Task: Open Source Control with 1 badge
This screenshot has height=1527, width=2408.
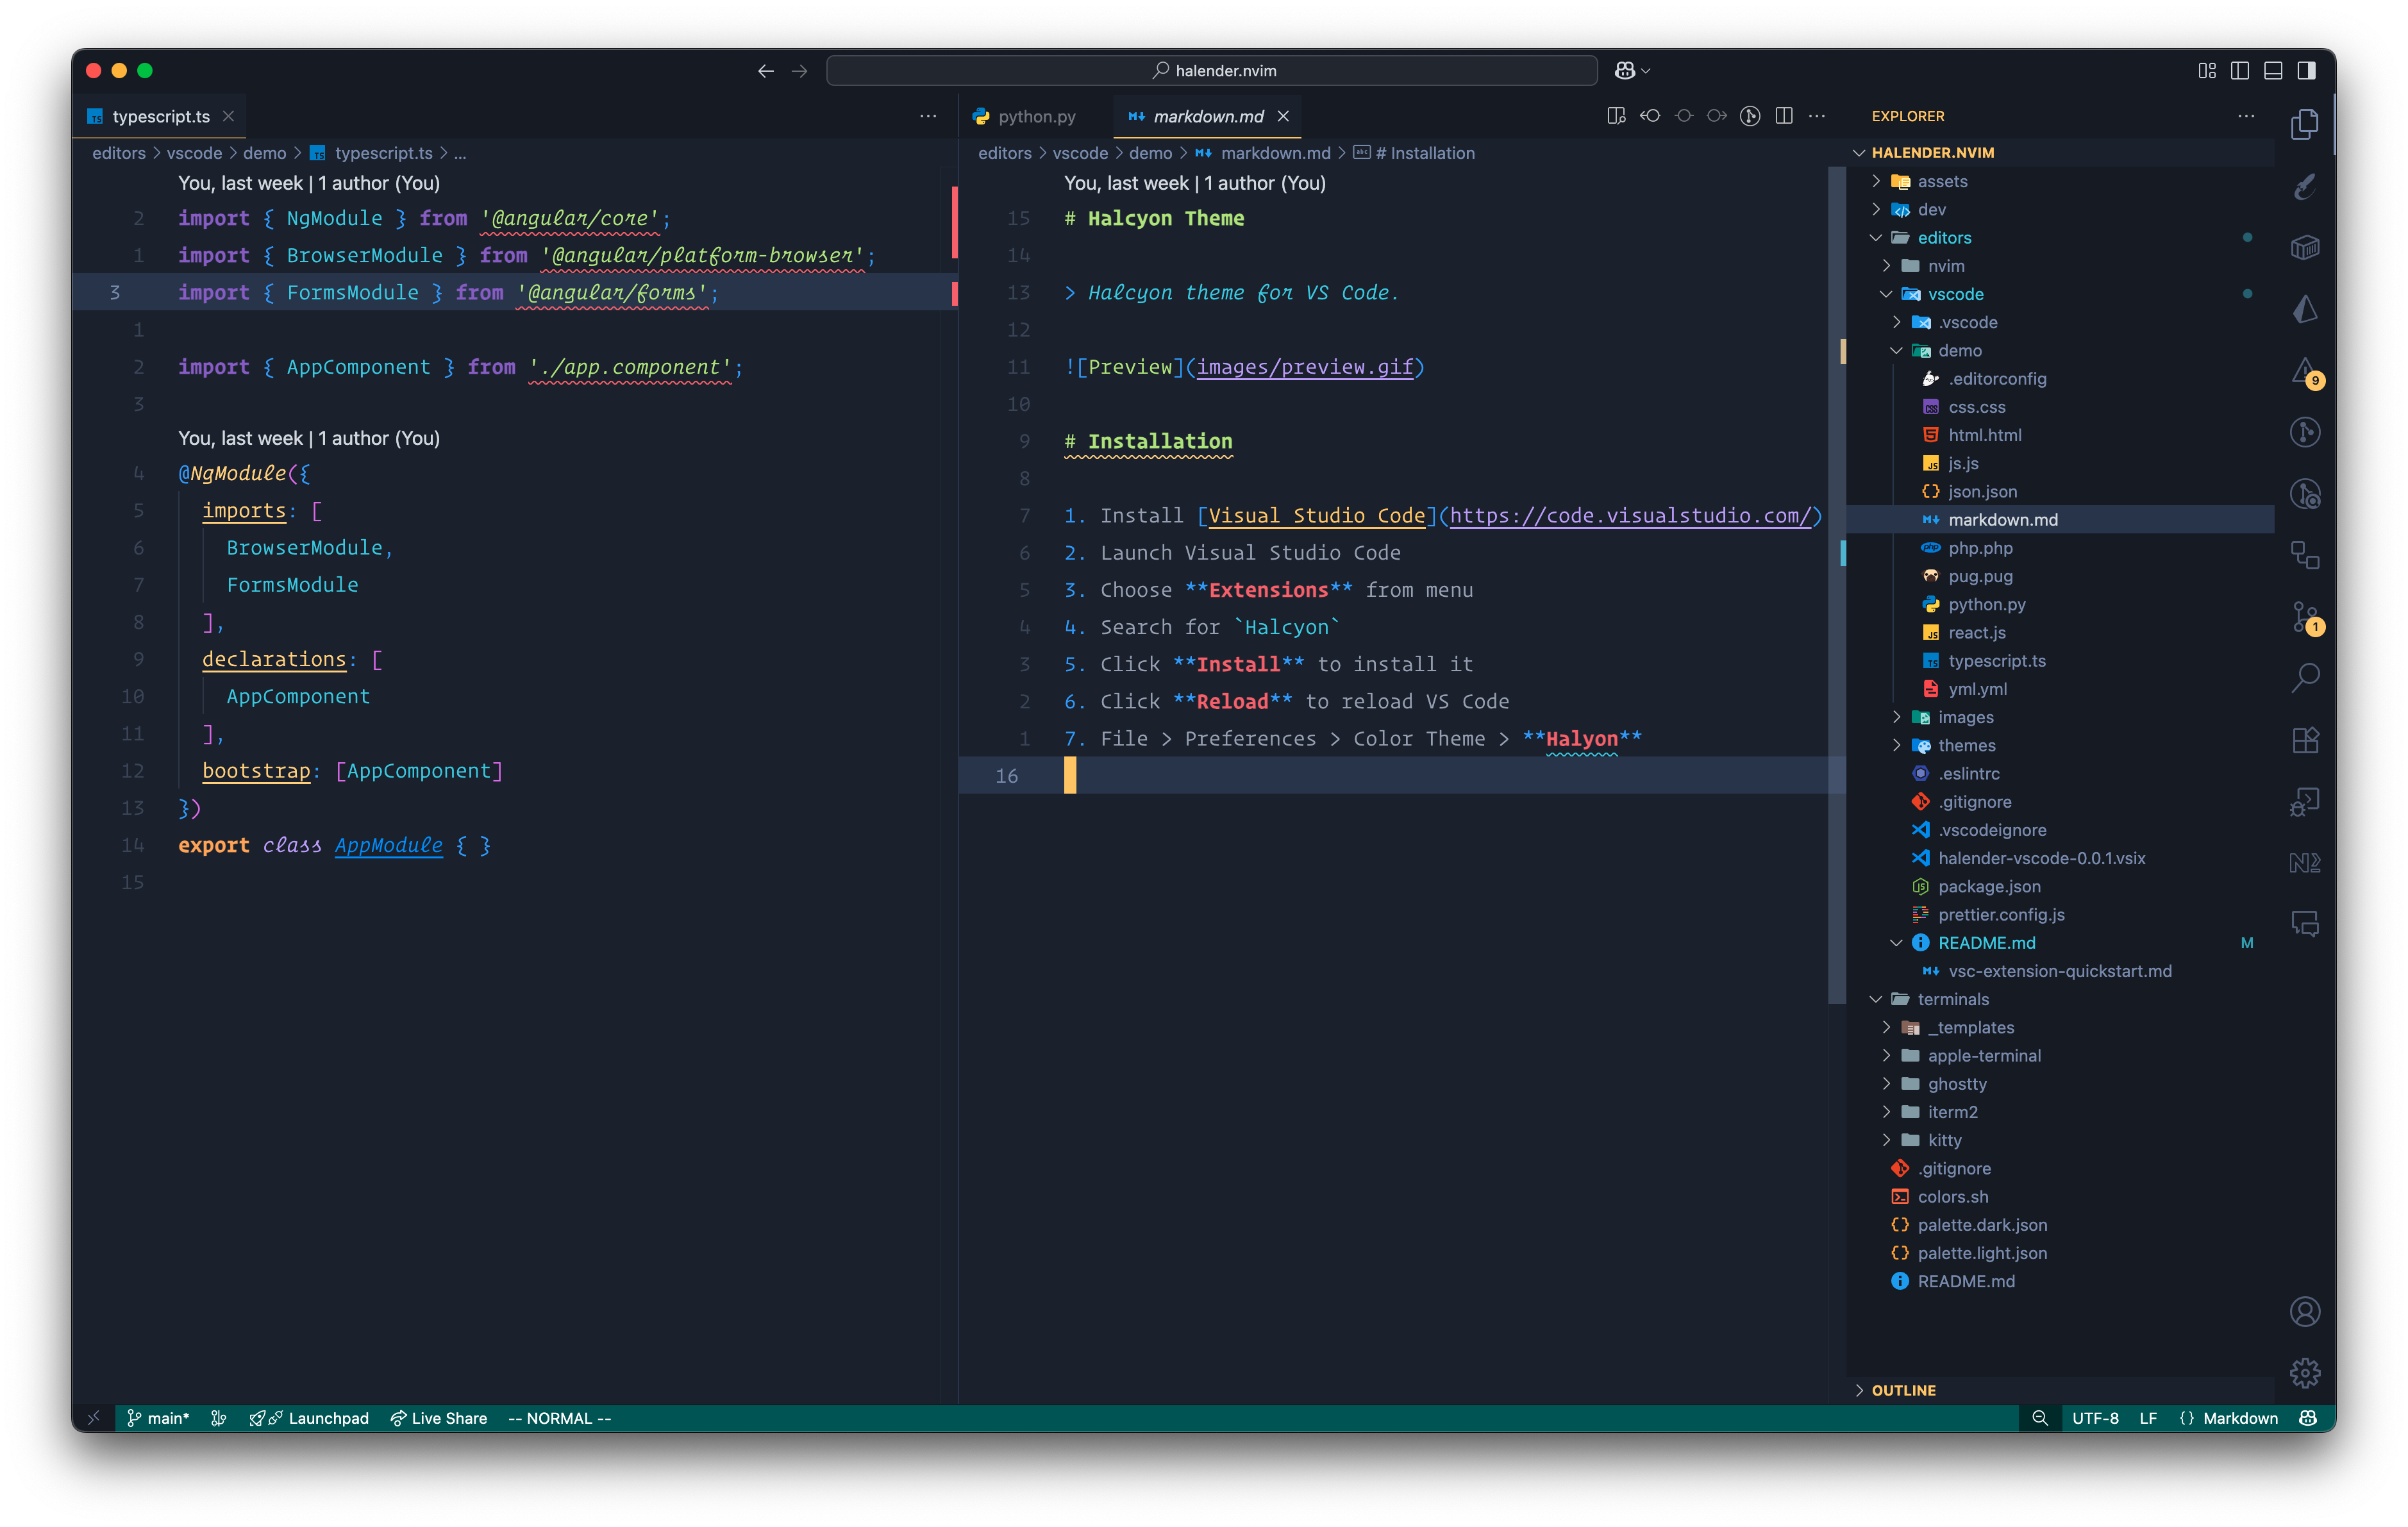Action: [x=2305, y=616]
